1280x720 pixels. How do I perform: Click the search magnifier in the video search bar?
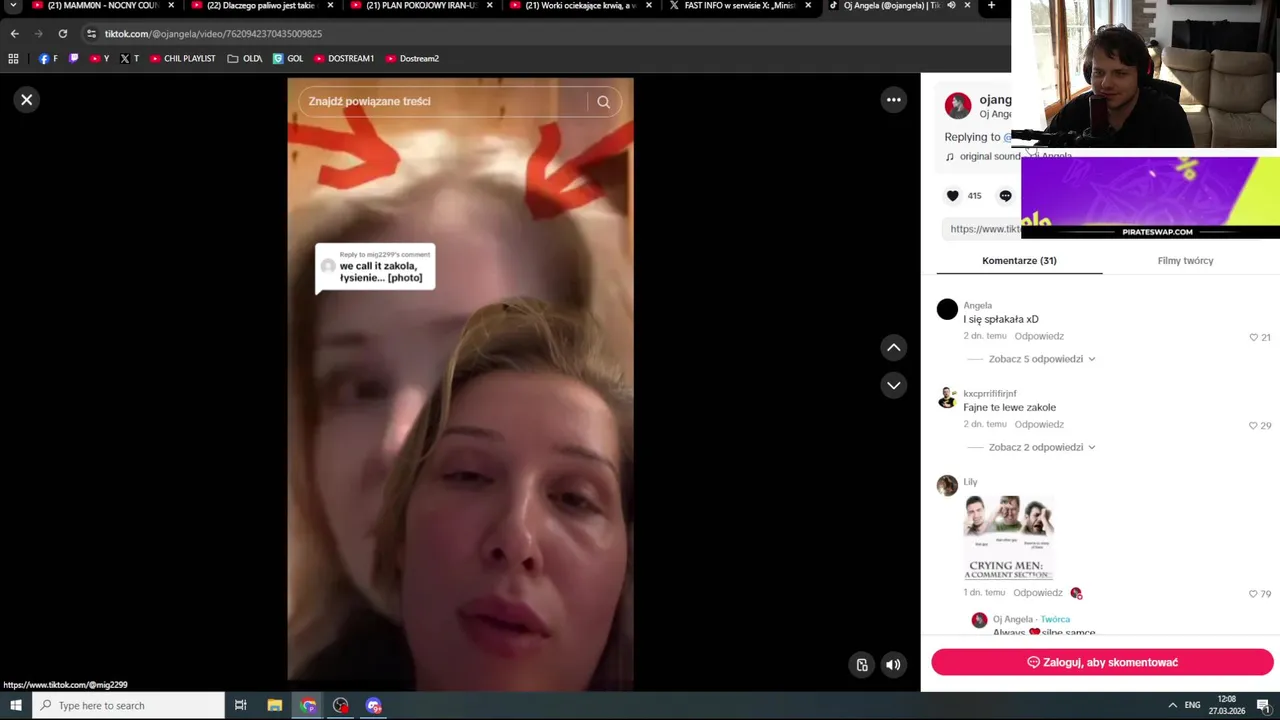click(603, 101)
